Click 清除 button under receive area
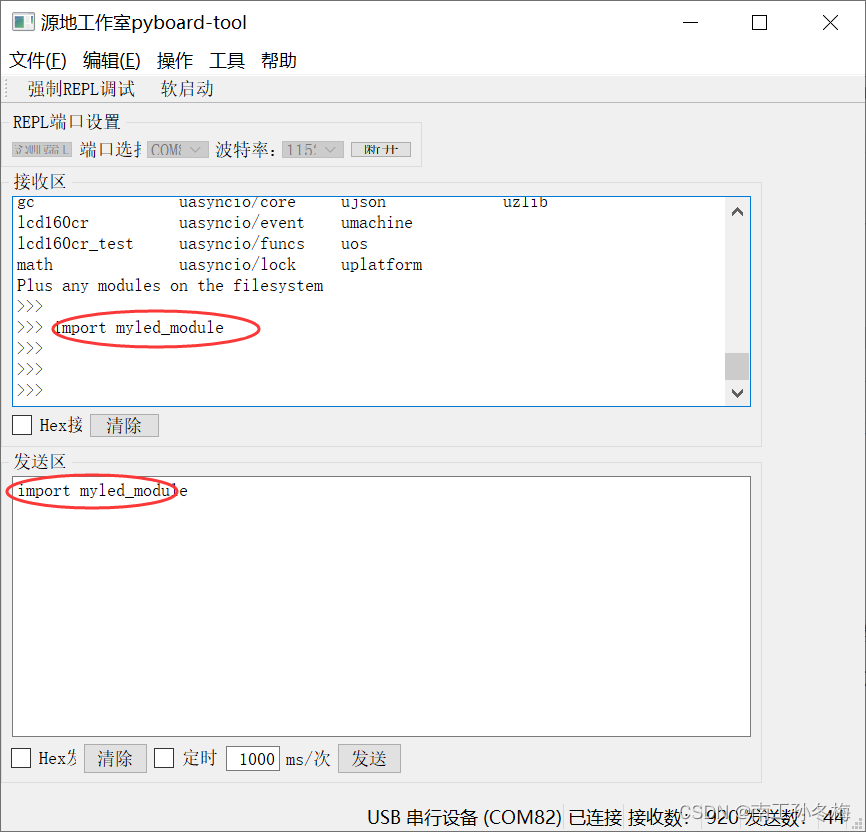This screenshot has width=866, height=832. pos(124,425)
